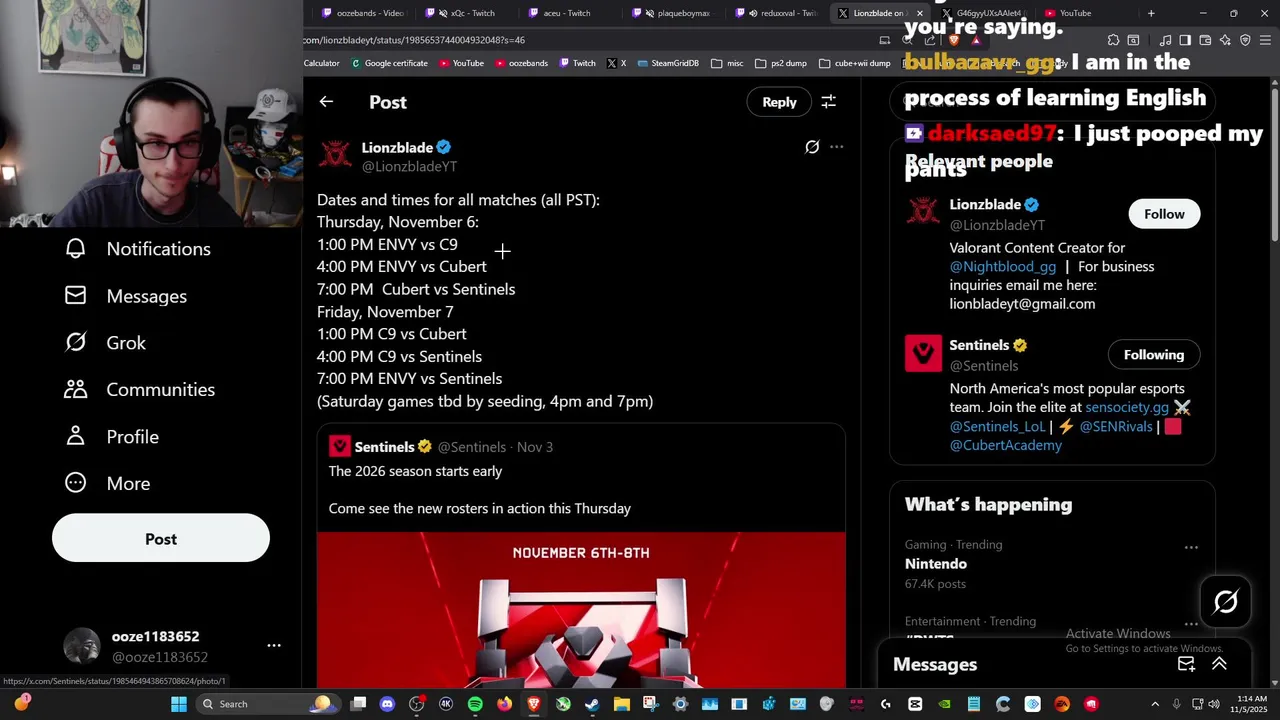The image size is (1280, 720).
Task: Open the Profile icon in sidebar
Action: [x=75, y=437]
